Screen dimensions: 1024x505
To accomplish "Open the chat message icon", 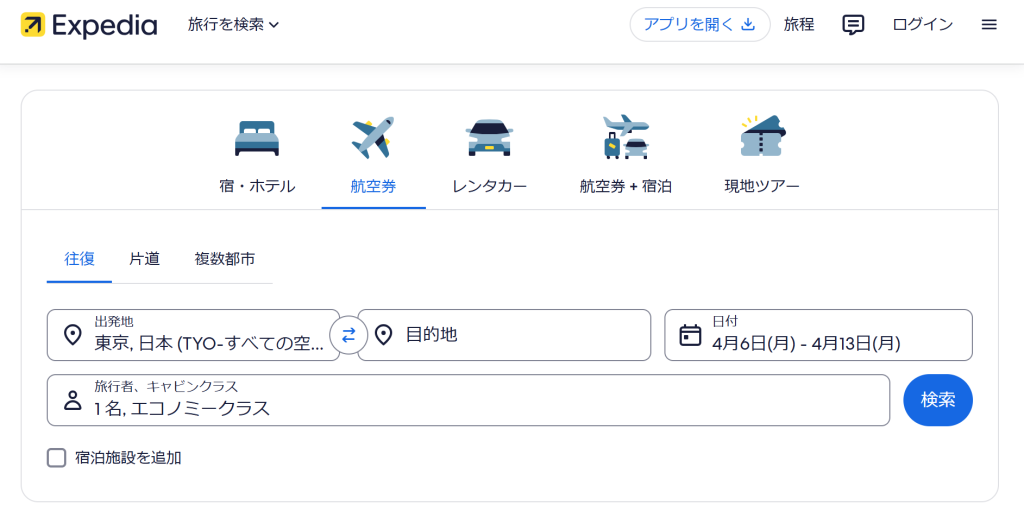I will click(x=853, y=25).
